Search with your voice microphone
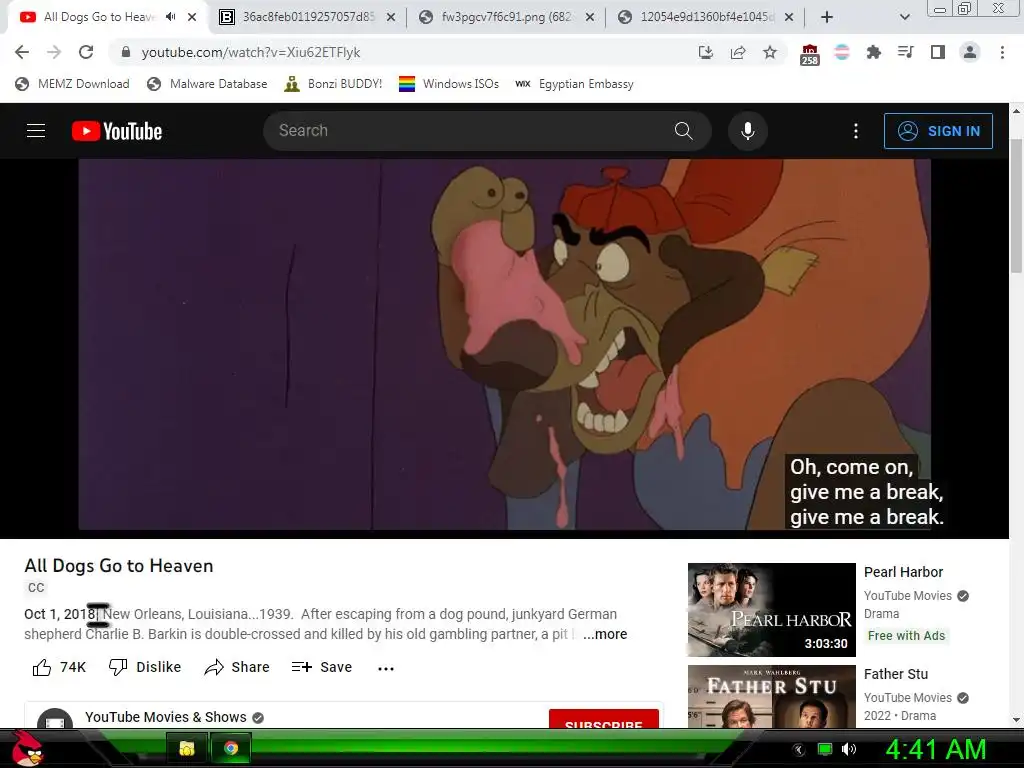This screenshot has width=1024, height=768. pyautogui.click(x=748, y=131)
